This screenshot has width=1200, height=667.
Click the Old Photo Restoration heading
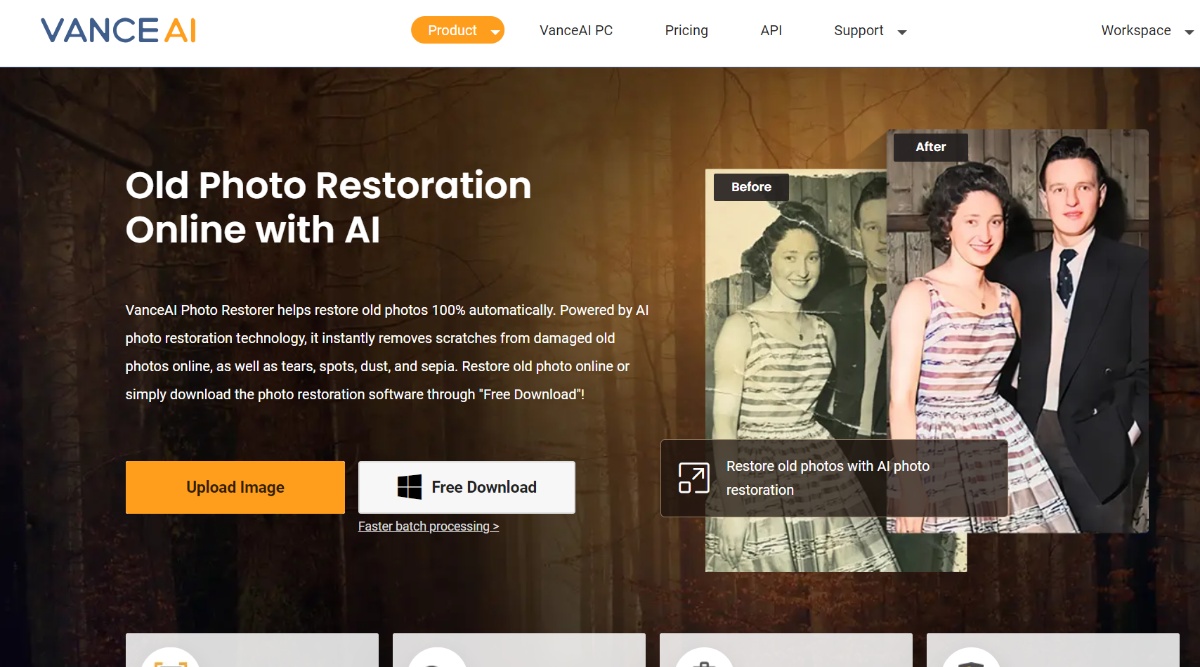(x=328, y=207)
